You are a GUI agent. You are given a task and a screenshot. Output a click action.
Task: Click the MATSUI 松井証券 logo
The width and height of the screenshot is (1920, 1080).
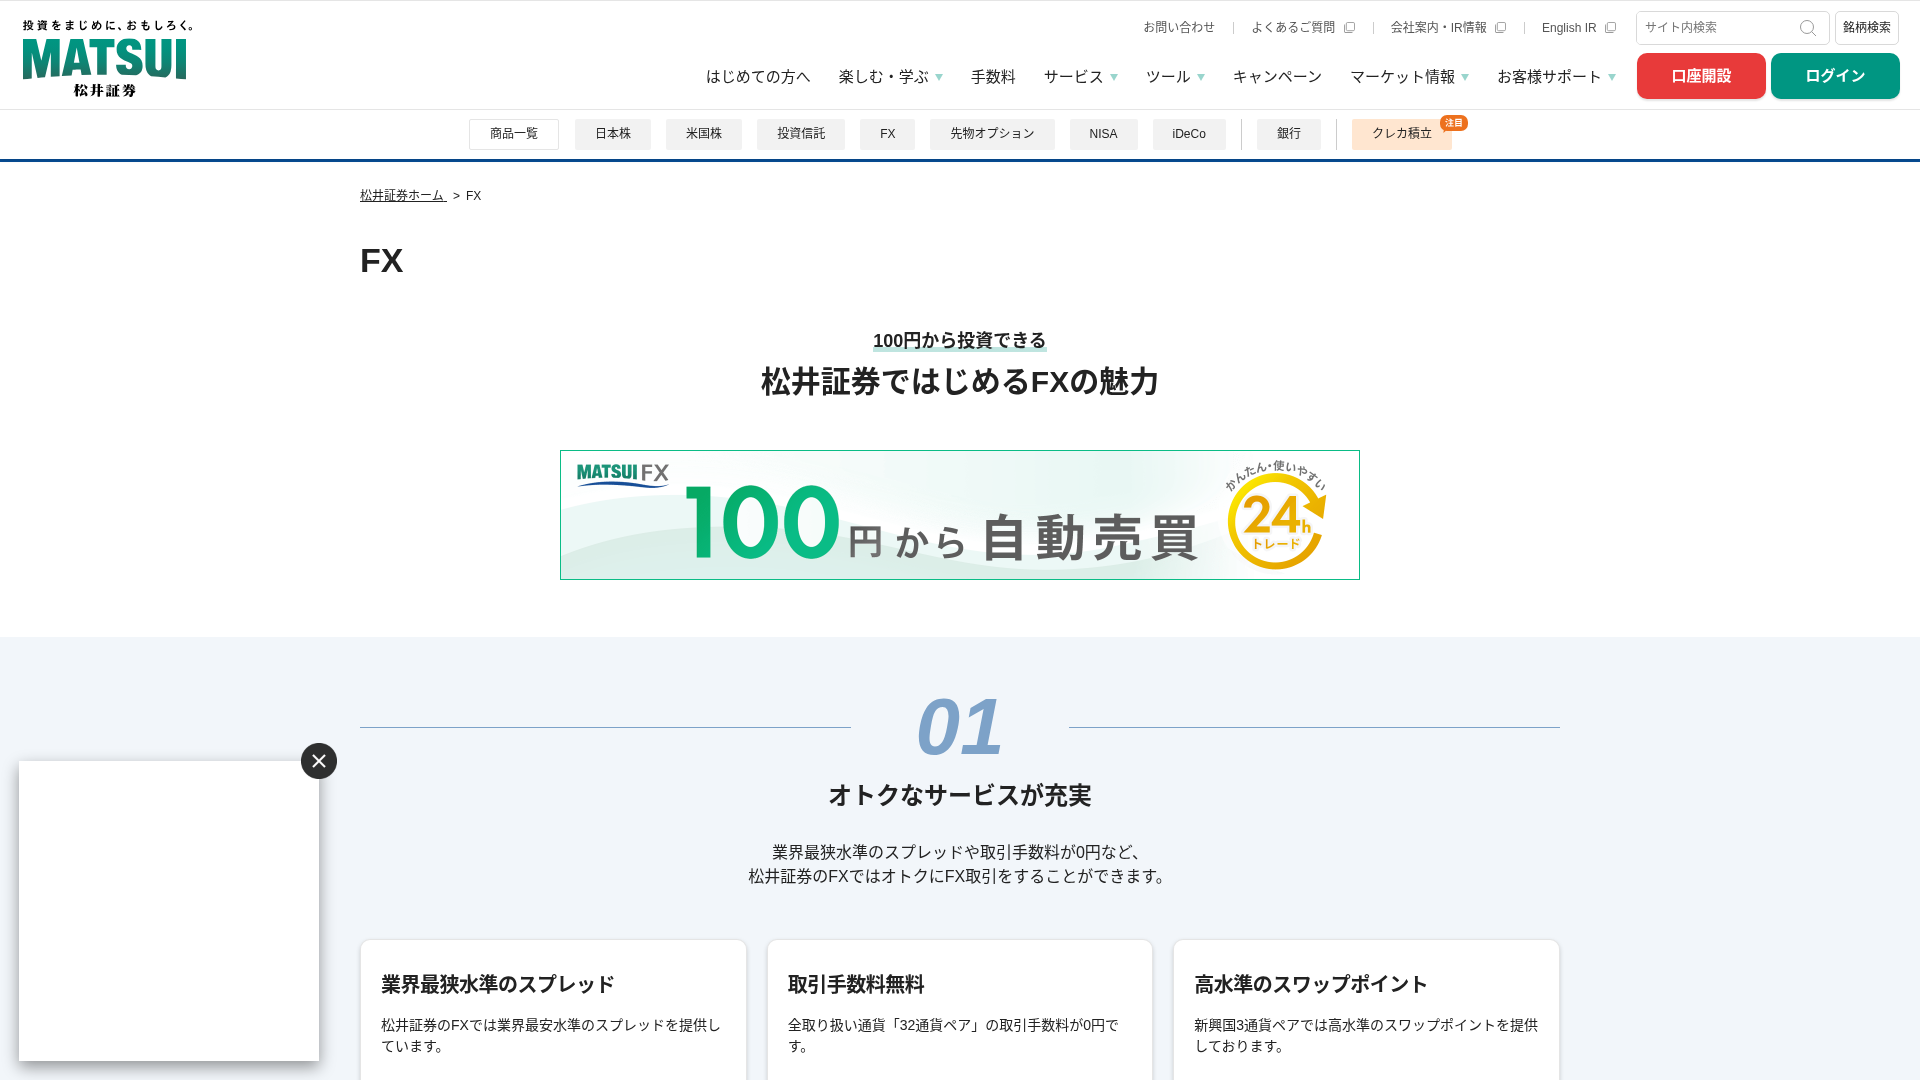tap(107, 58)
